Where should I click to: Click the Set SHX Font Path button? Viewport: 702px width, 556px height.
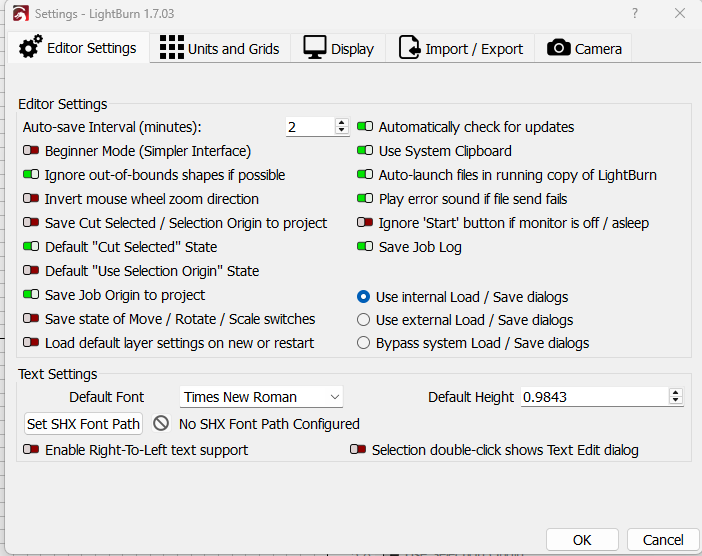pos(83,423)
